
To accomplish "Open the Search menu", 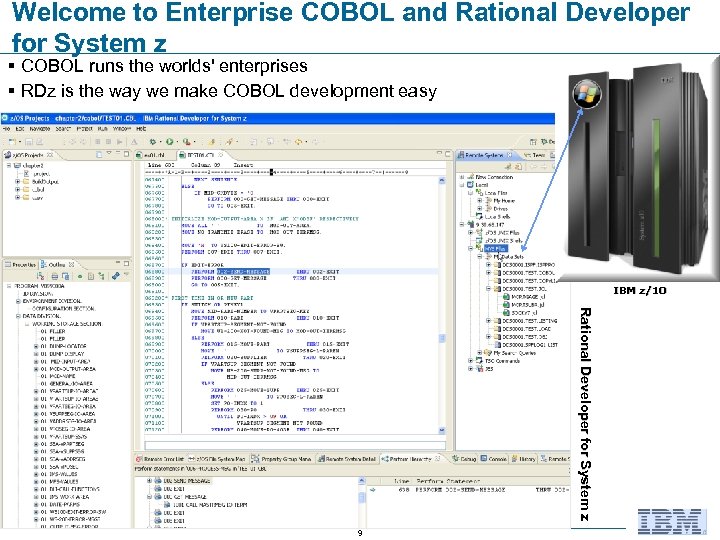I will [x=63, y=129].
